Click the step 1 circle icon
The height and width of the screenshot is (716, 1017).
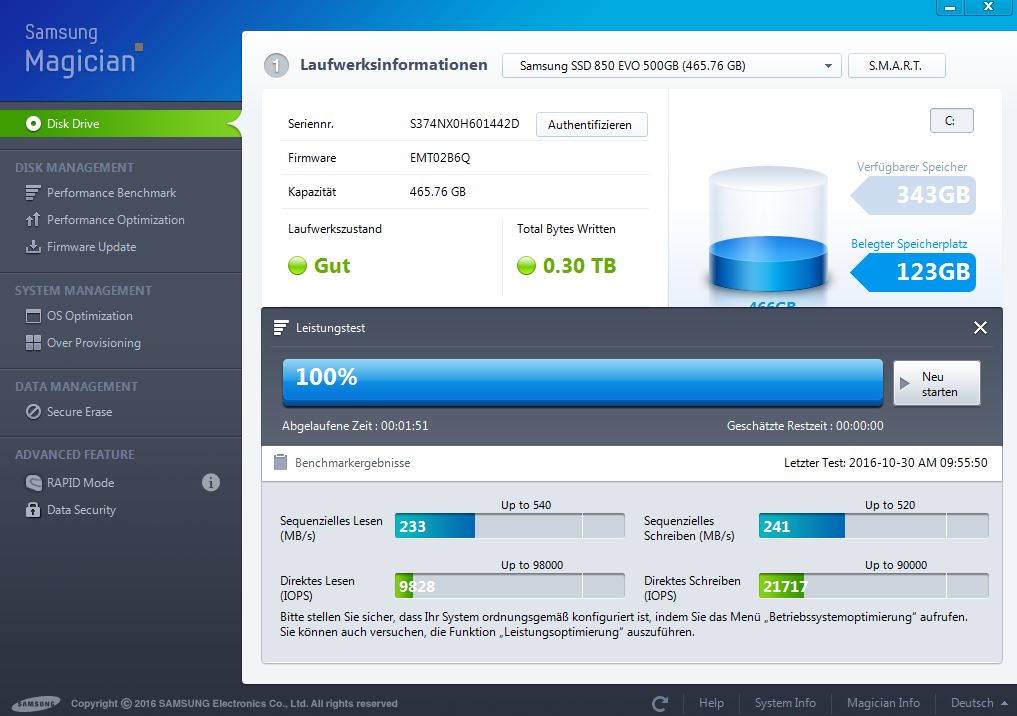coord(276,66)
